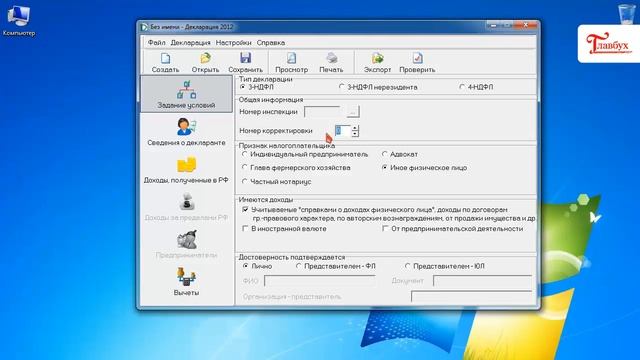Open Сведения о декларанте section
Viewport: 640px width, 360px height.
pyautogui.click(x=187, y=132)
